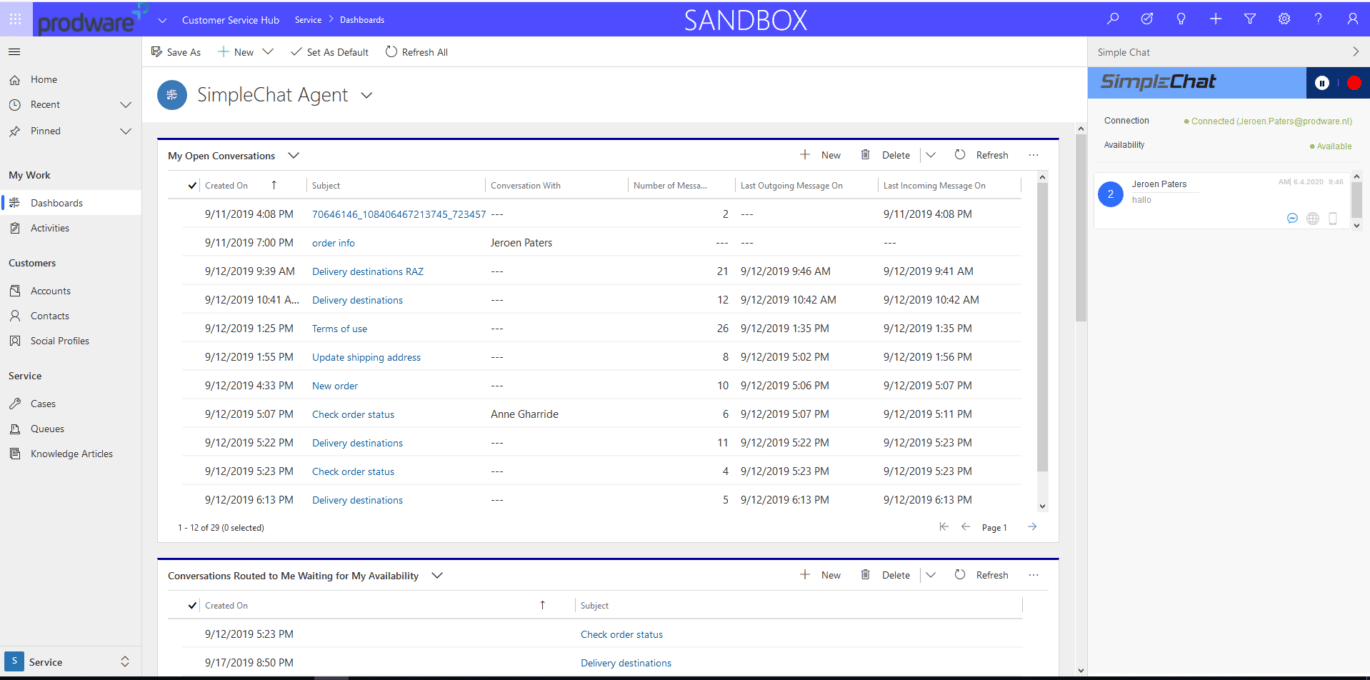The image size is (1370, 680).
Task: Open the Update shipping address conversation
Action: [366, 357]
